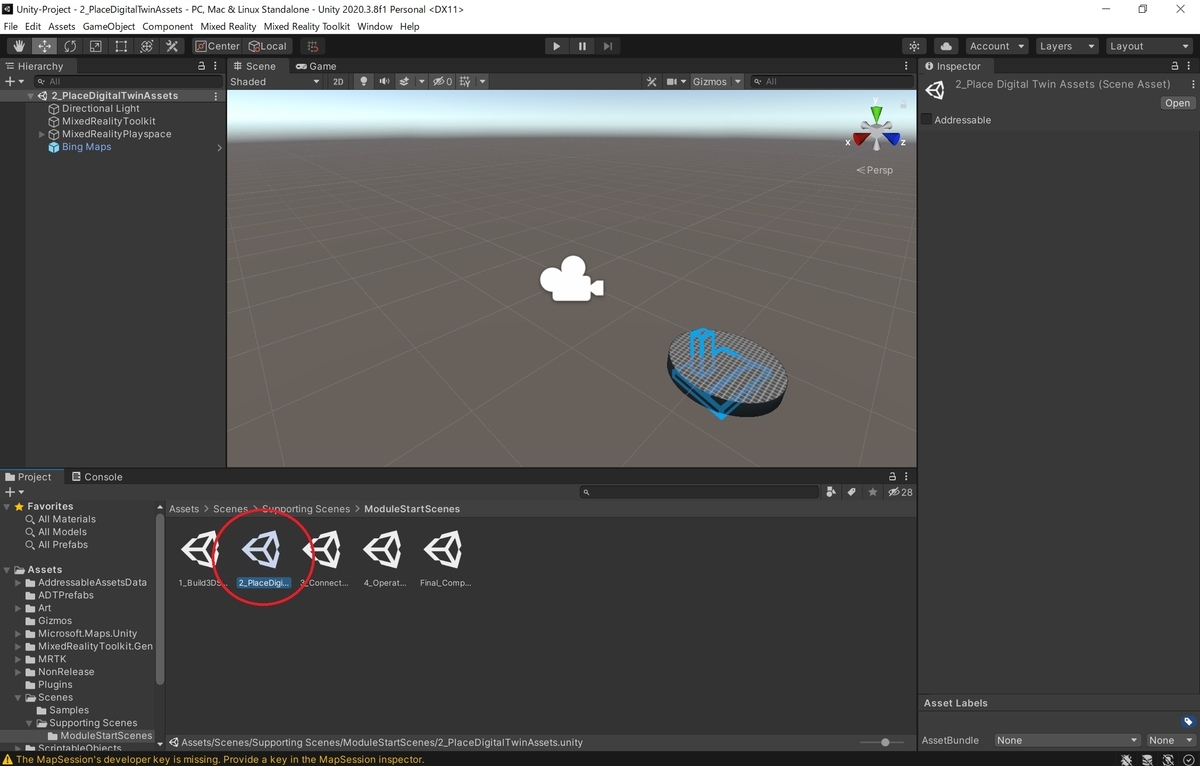Toggle Project panel lock
This screenshot has height=766, width=1200.
pyautogui.click(x=893, y=477)
